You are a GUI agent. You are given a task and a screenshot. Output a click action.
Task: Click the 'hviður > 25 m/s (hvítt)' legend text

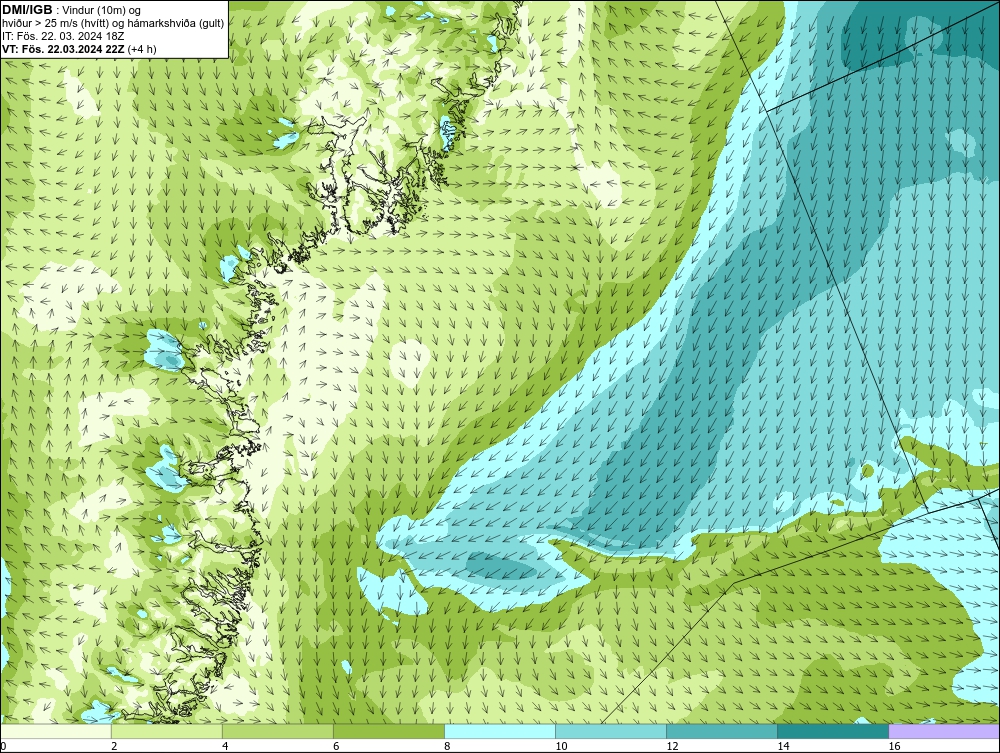pos(56,24)
